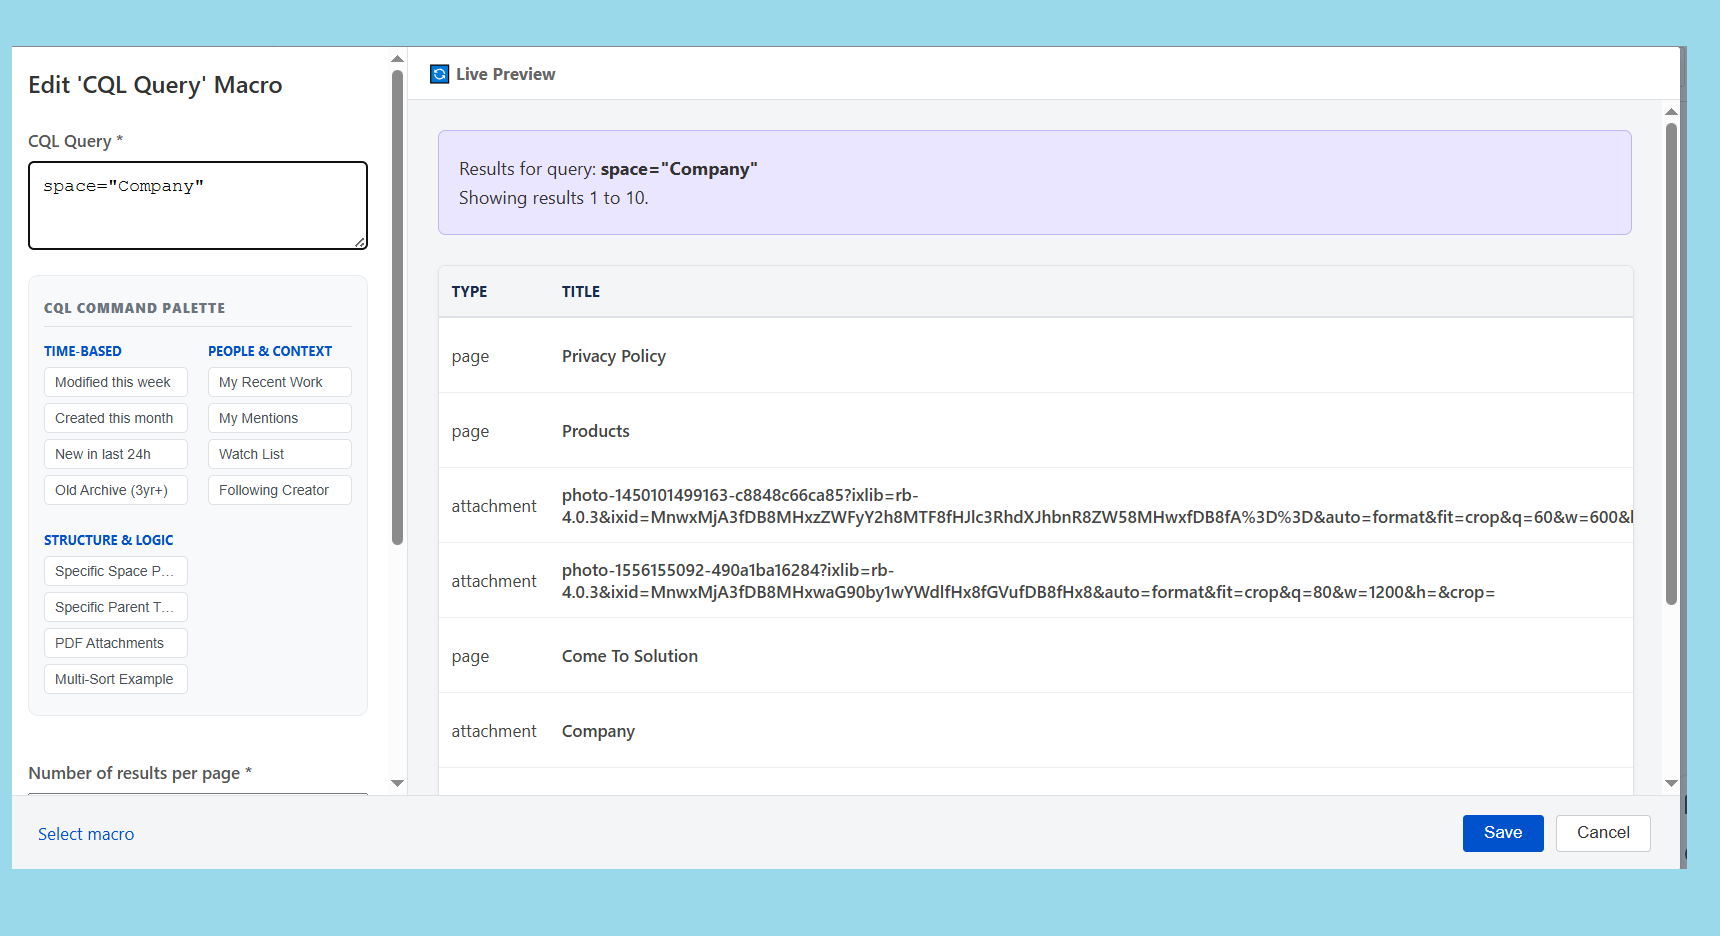Apply the 'Multi-Sort Example' command
Viewport: 1720px width, 936px height.
pos(115,679)
